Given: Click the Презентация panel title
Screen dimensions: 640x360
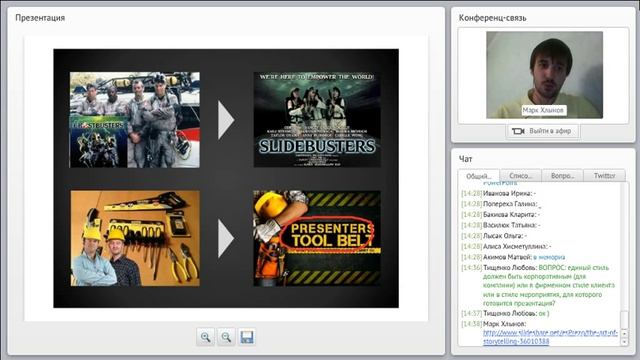Looking at the screenshot, I should (x=40, y=18).
